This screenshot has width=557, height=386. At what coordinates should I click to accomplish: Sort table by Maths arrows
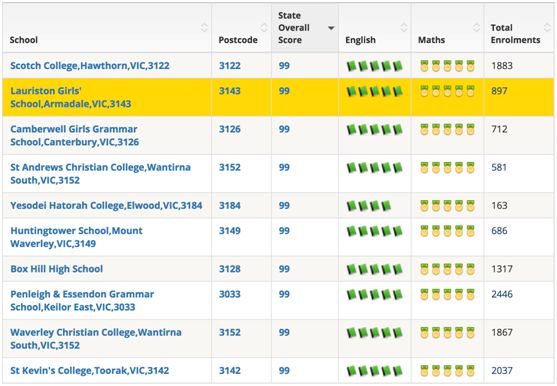(477, 27)
